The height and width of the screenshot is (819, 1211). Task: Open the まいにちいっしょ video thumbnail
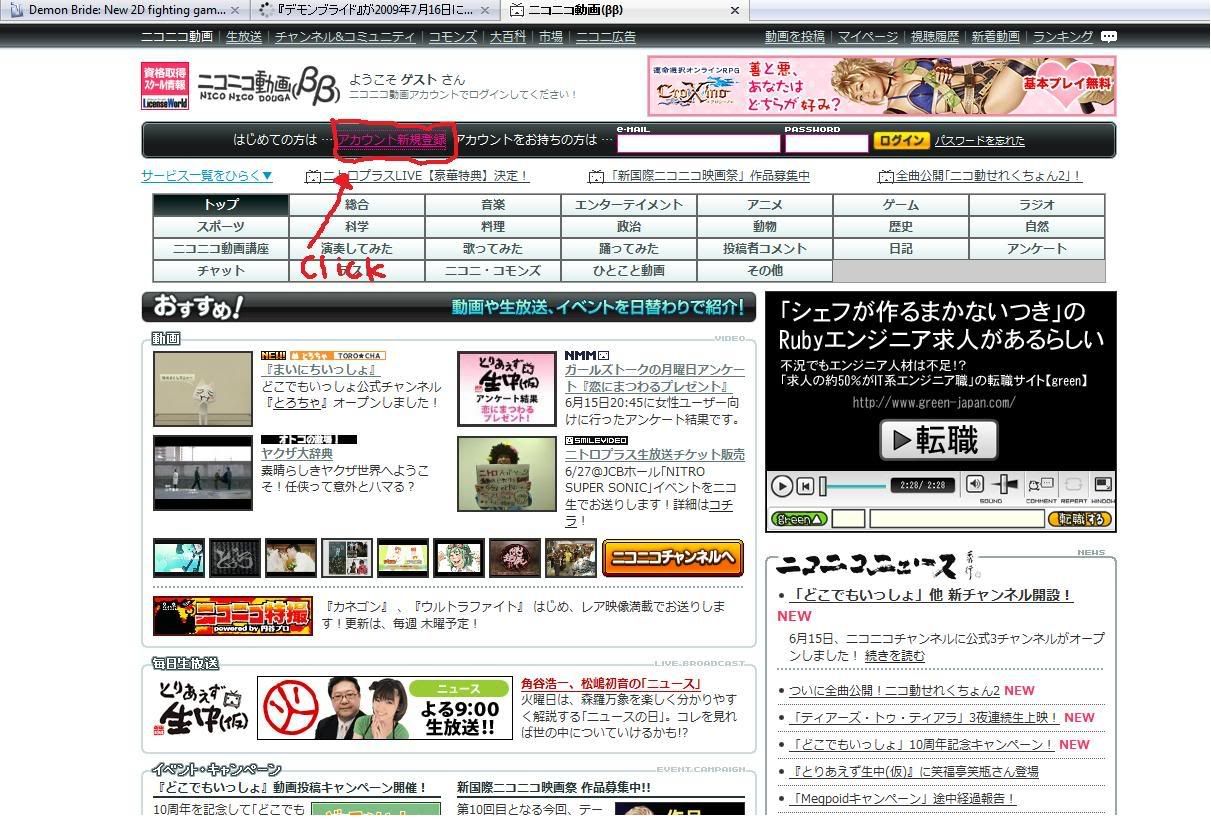click(203, 389)
